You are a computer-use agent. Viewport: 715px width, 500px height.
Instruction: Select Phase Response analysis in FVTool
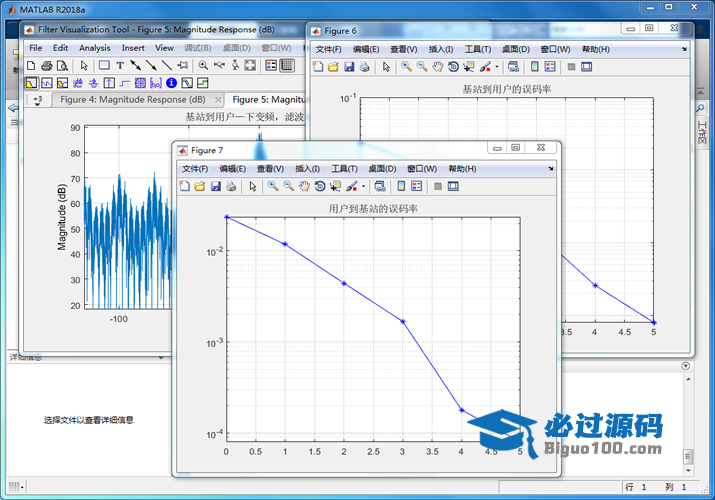pyautogui.click(x=47, y=83)
